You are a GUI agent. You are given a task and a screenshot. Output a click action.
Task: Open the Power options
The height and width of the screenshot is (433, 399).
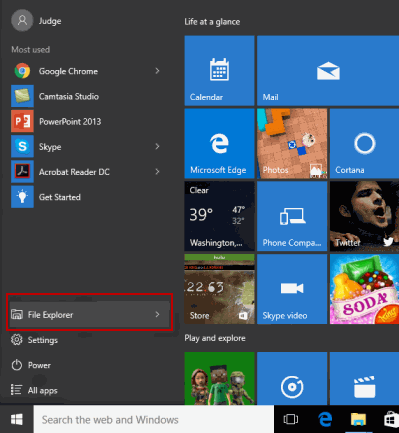[x=31, y=365]
